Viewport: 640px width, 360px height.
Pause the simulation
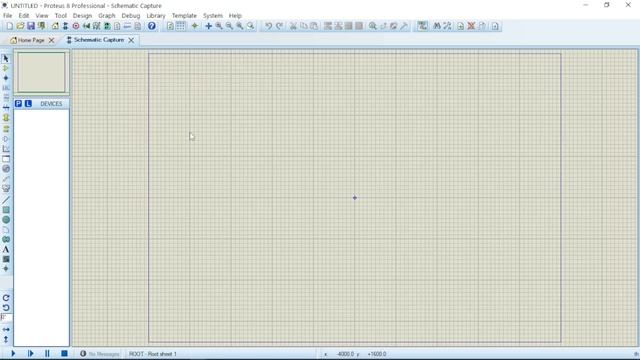47,353
